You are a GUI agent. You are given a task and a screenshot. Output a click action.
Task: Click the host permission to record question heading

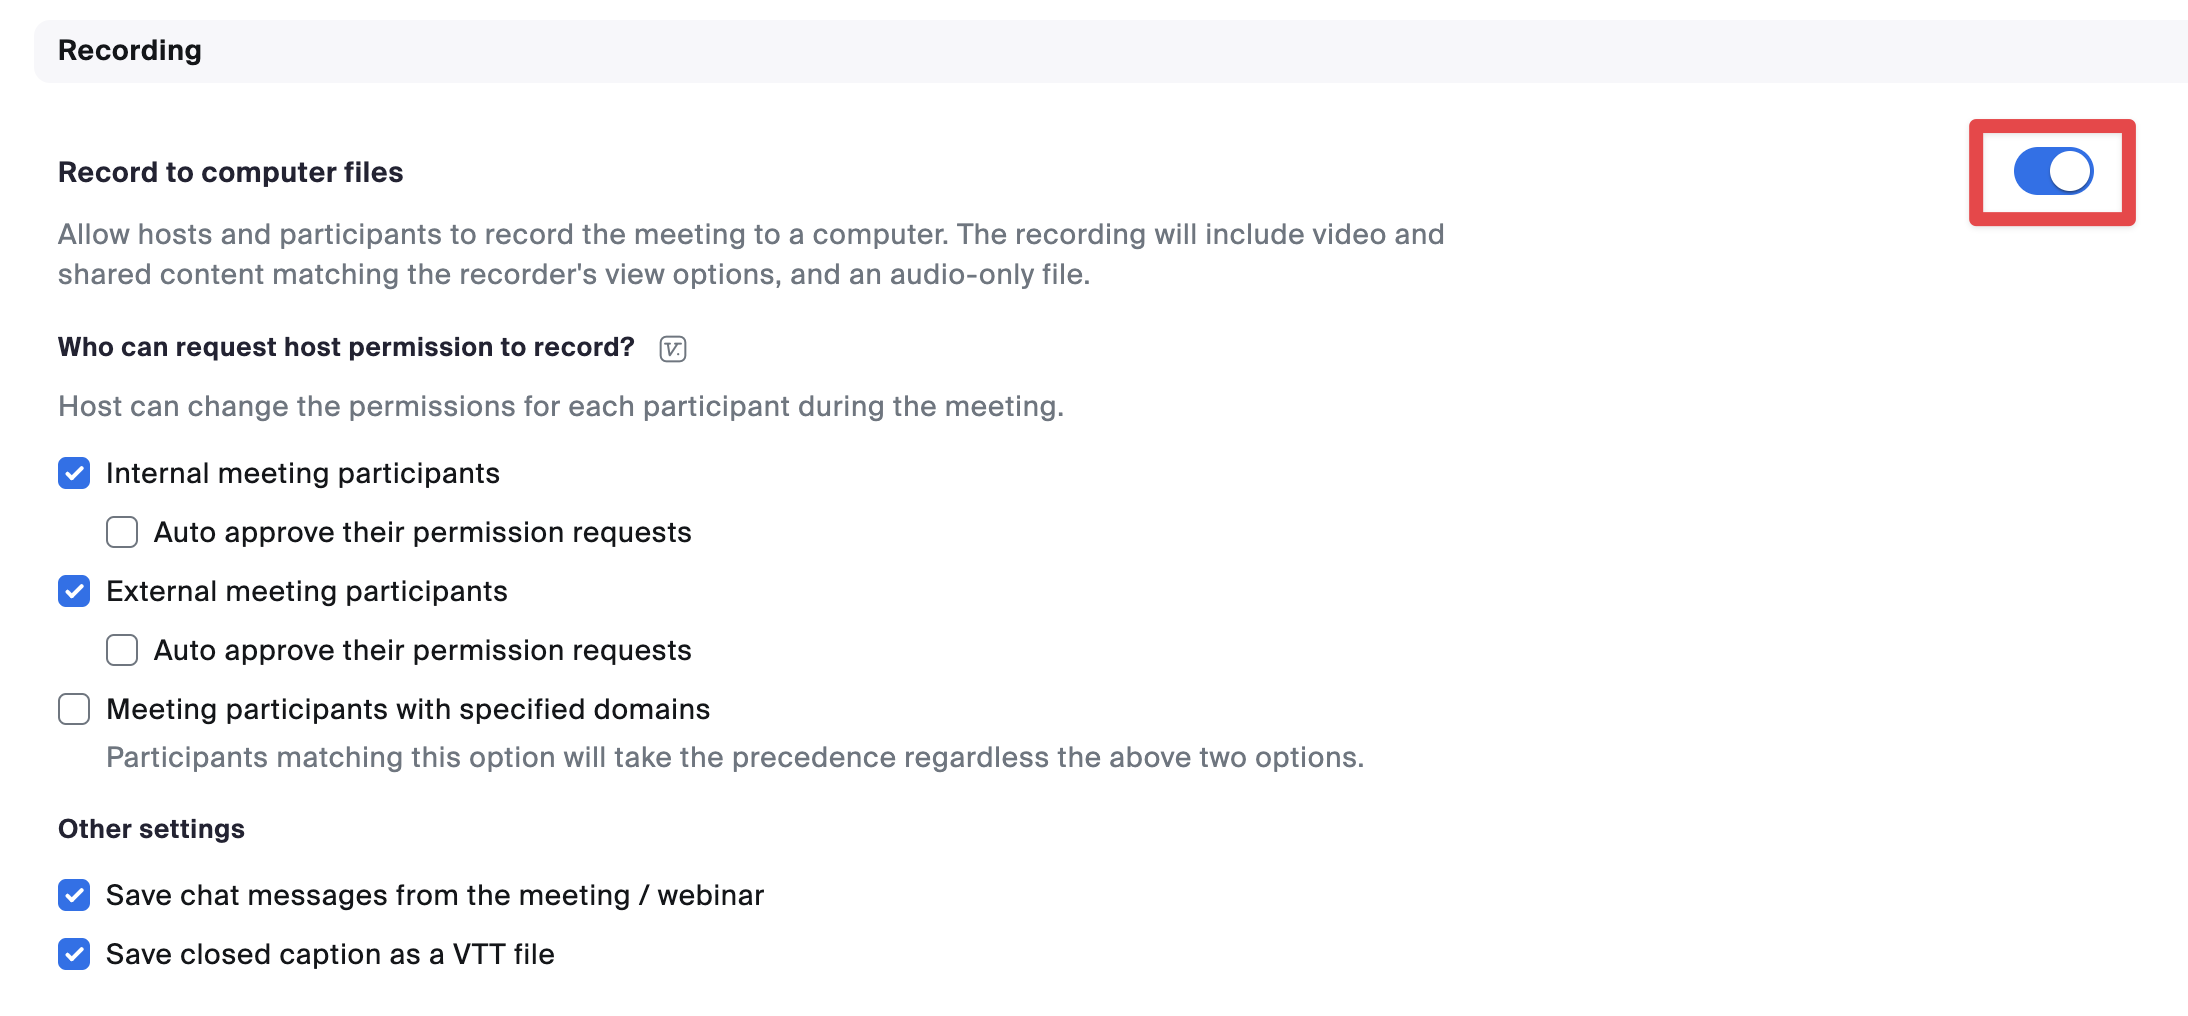(x=345, y=347)
